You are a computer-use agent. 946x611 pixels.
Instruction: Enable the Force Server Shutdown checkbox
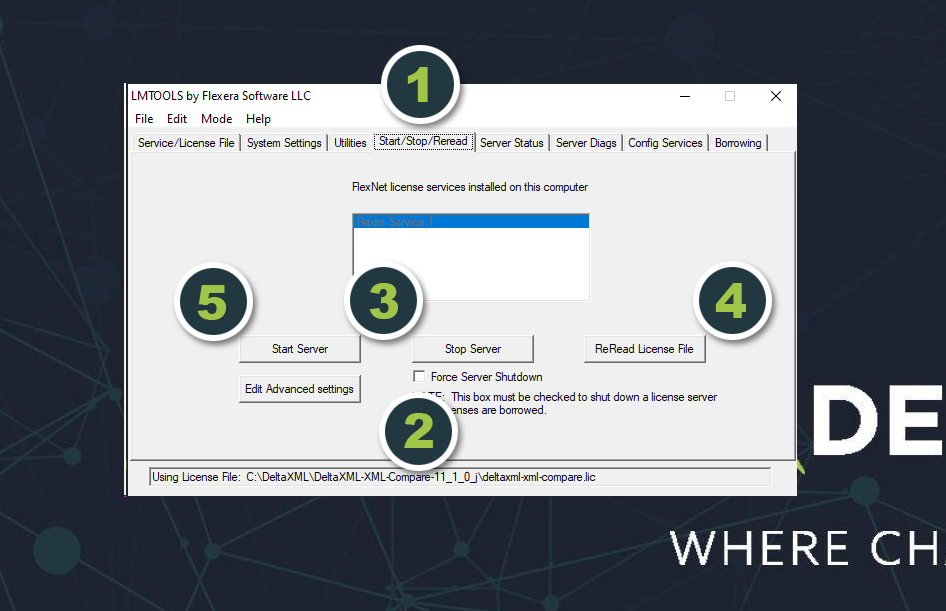(x=419, y=377)
